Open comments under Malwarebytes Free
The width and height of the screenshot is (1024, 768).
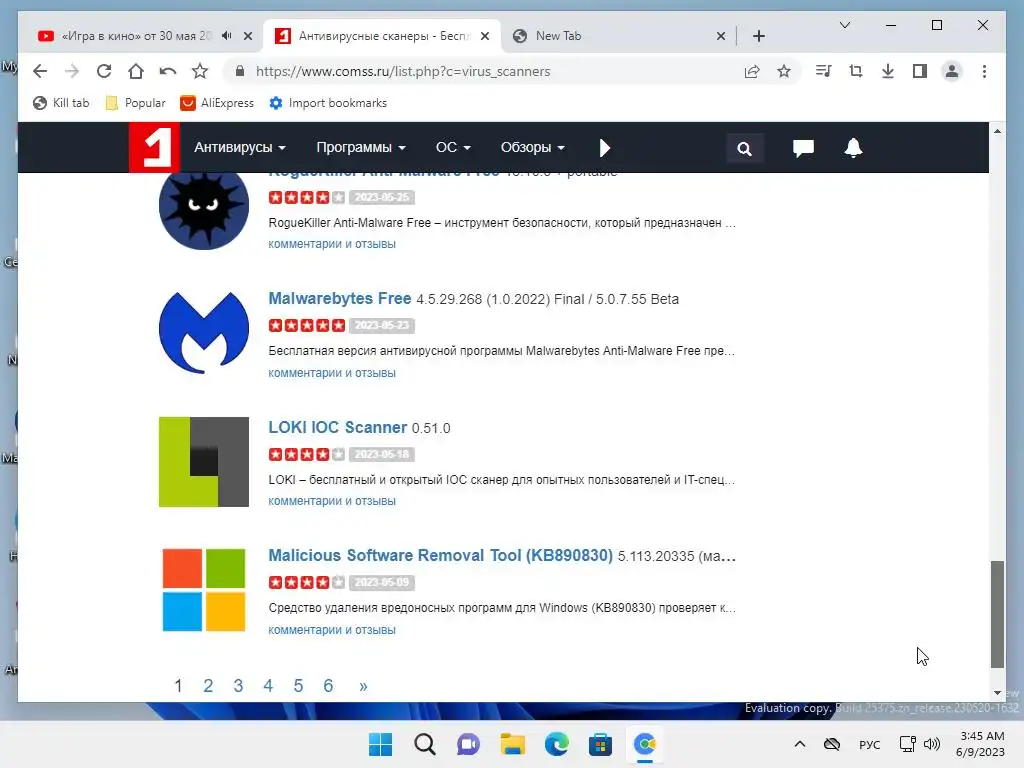(332, 373)
